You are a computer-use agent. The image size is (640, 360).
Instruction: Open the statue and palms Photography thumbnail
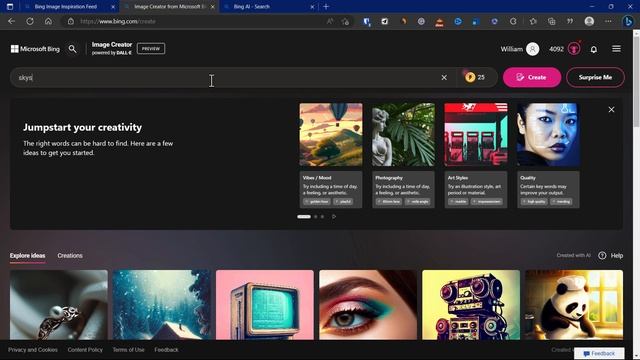coord(403,135)
